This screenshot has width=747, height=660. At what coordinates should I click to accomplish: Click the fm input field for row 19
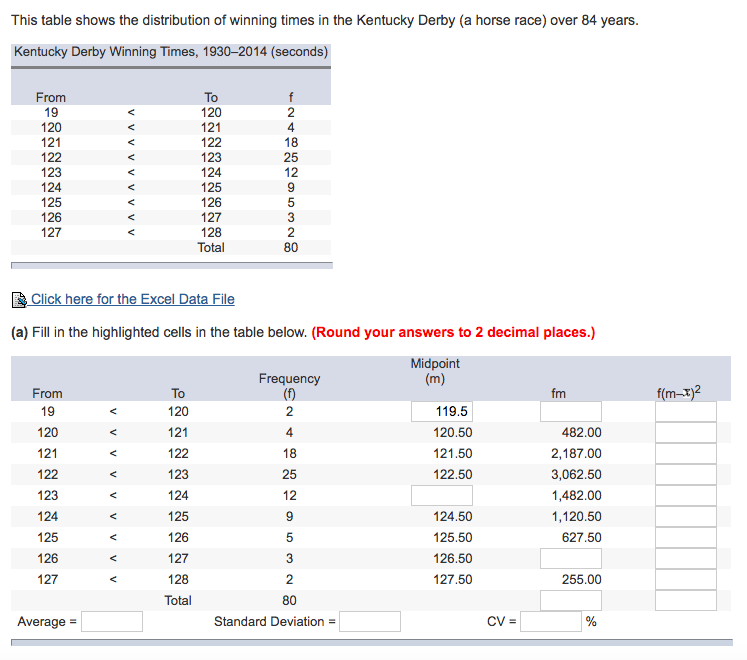pyautogui.click(x=571, y=412)
